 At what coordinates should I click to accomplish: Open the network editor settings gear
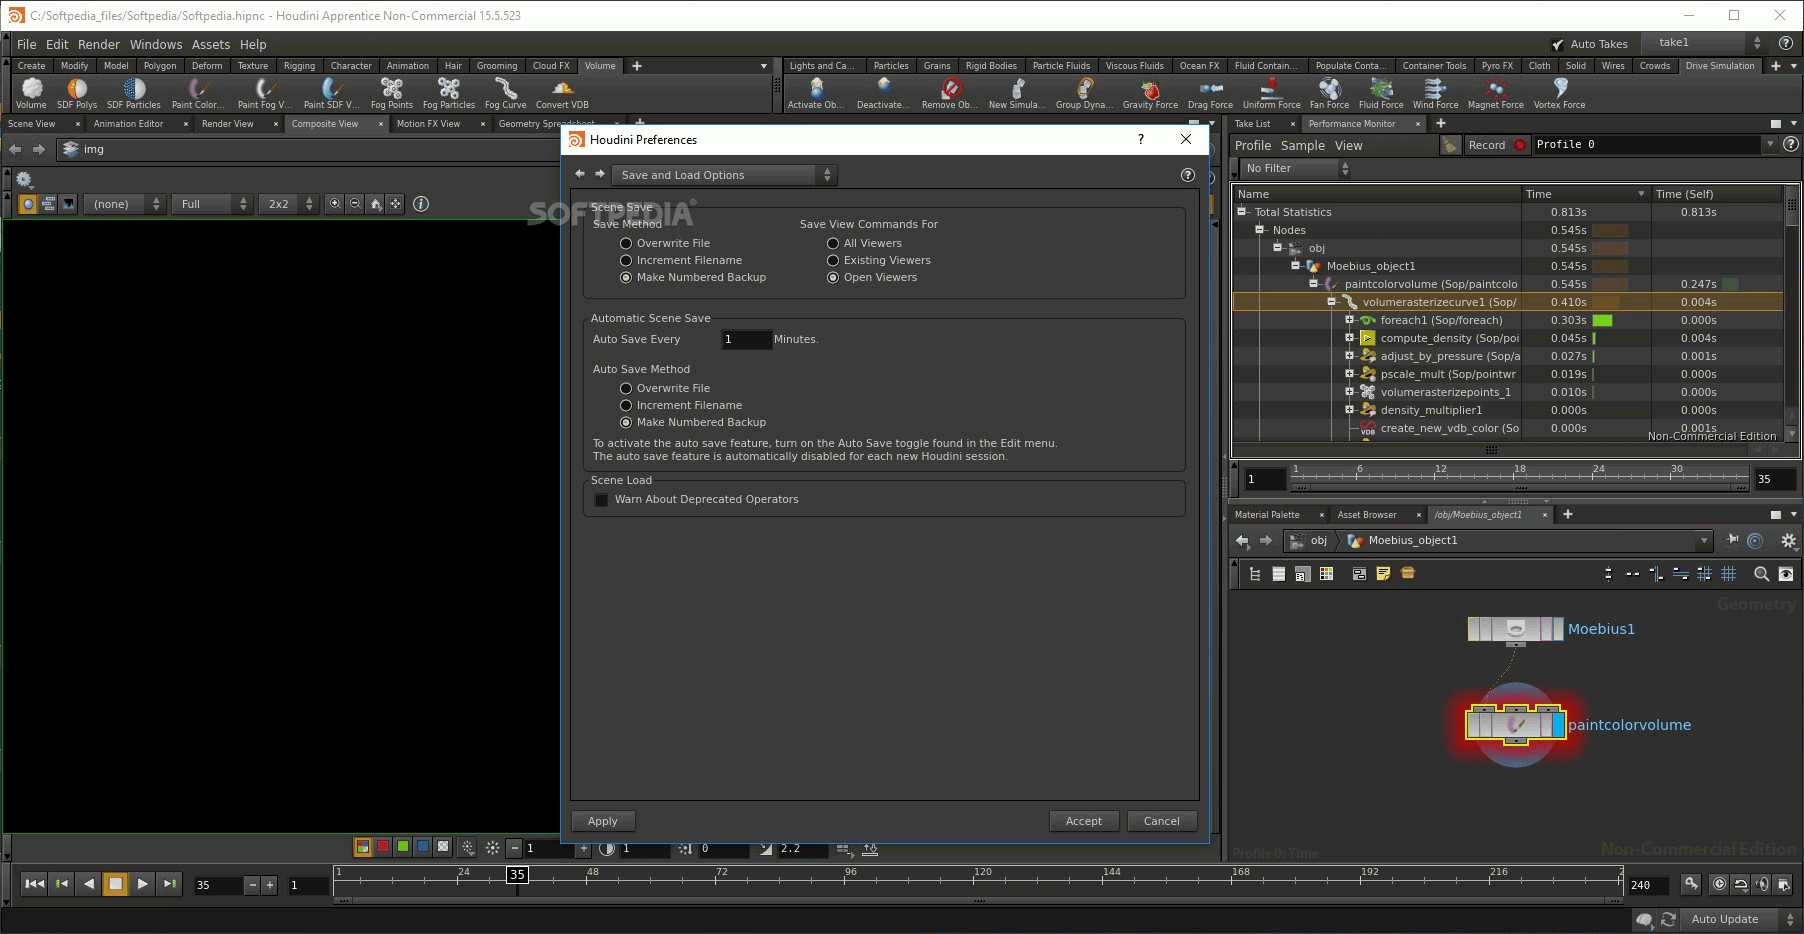(1789, 540)
